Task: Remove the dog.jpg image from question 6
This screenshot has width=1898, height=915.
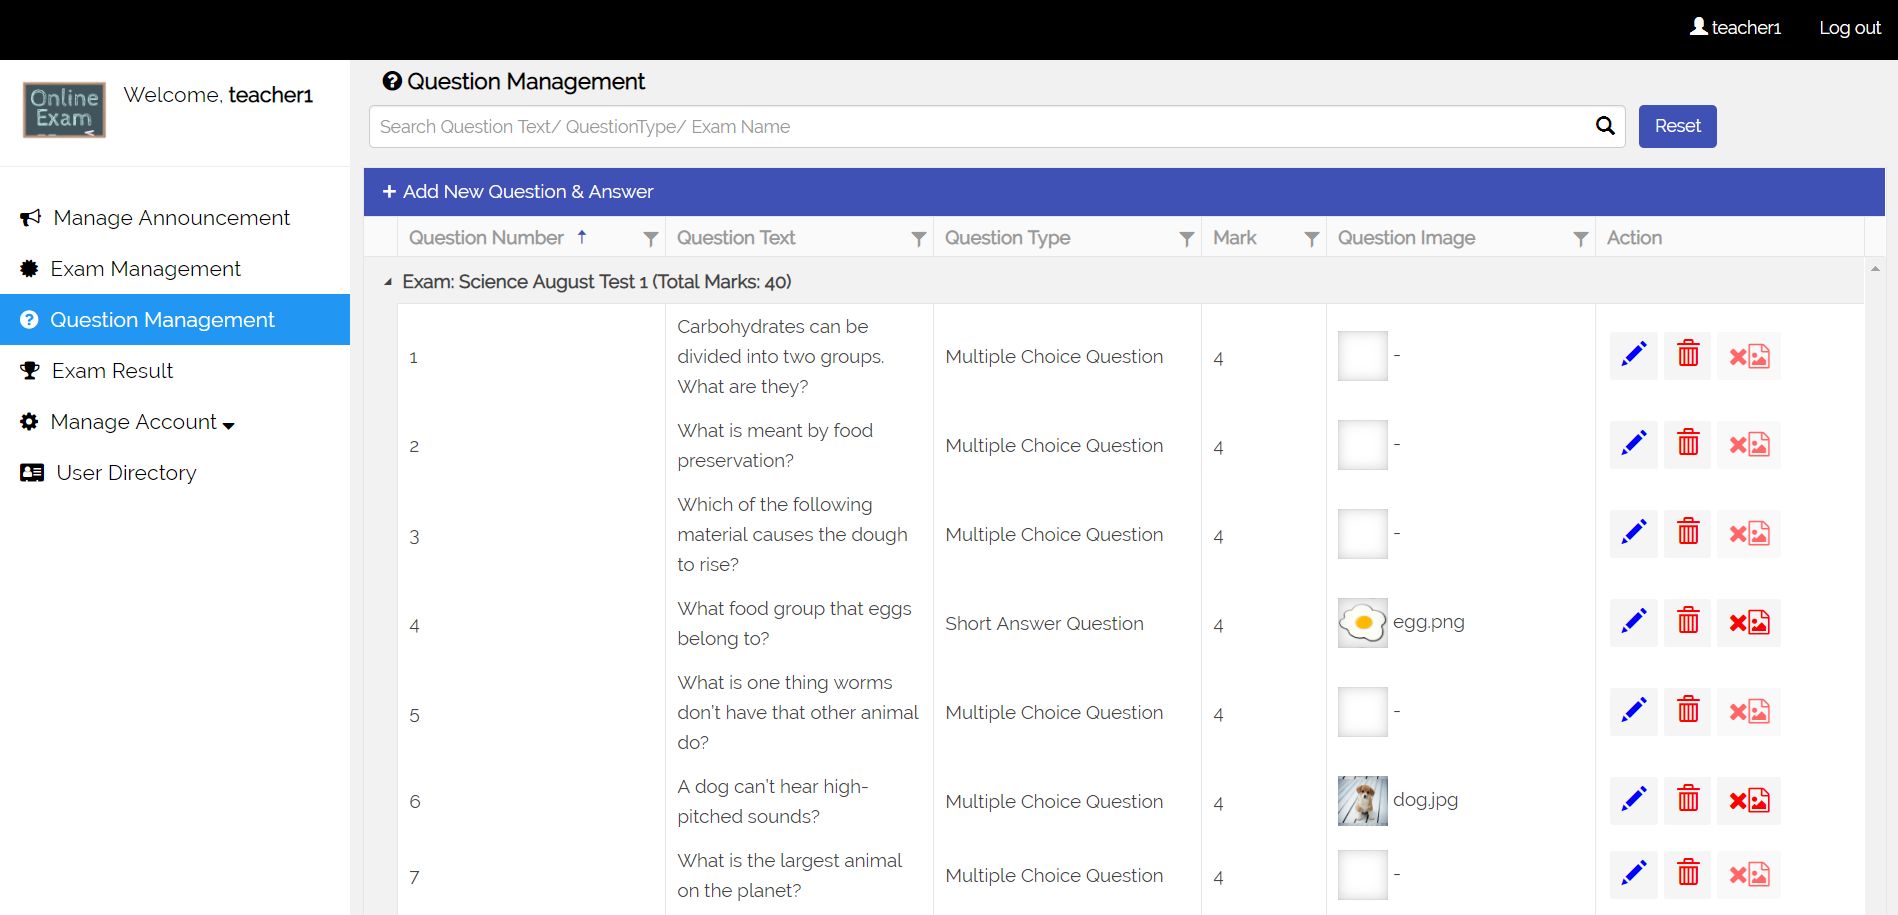Action: [1749, 801]
